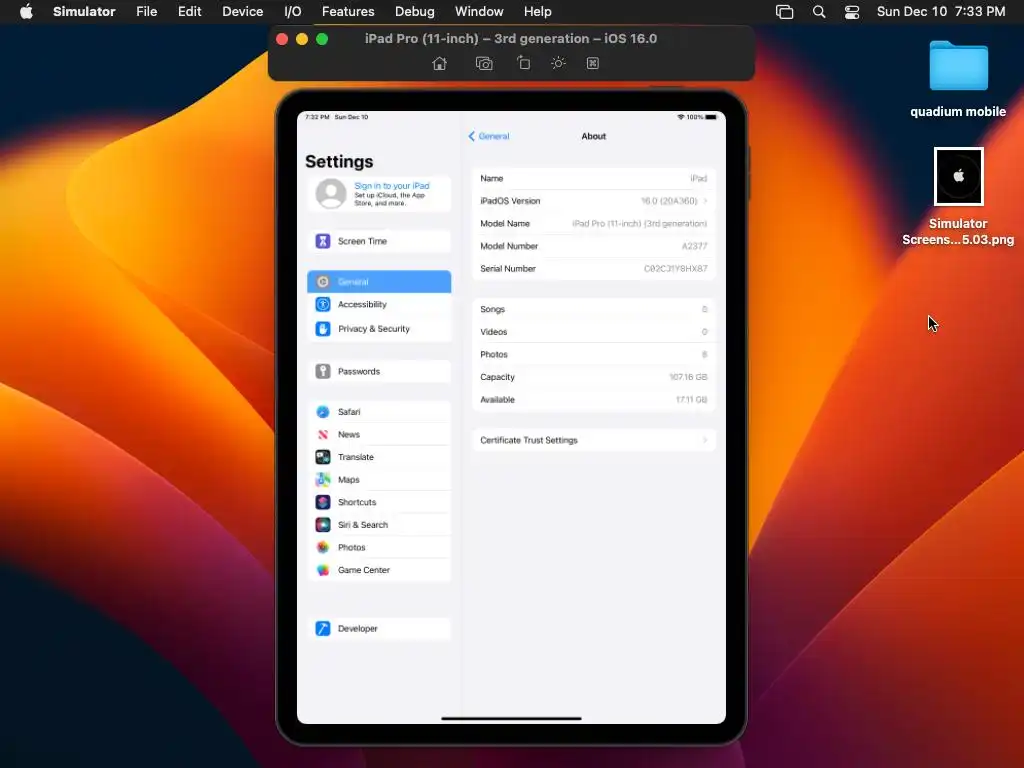Click the menu bar date and time
Image resolution: width=1024 pixels, height=768 pixels.
[940, 11]
